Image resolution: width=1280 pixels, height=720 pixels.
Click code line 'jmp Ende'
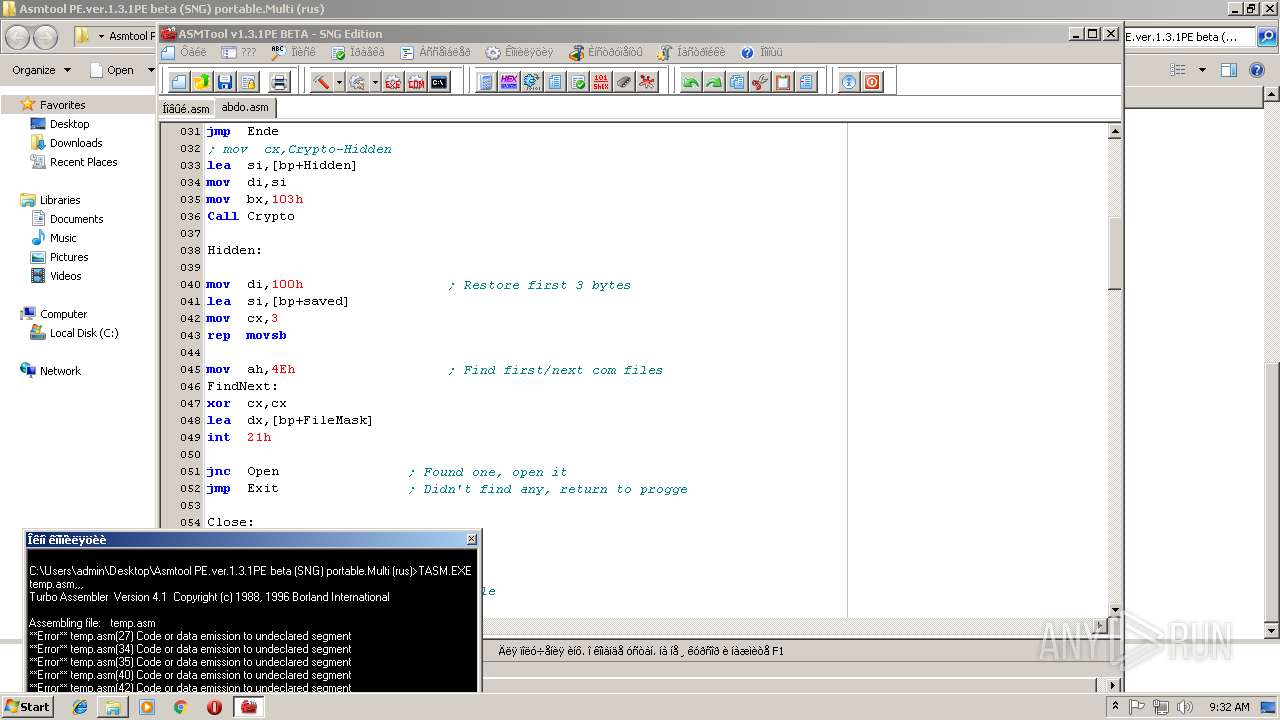(243, 131)
